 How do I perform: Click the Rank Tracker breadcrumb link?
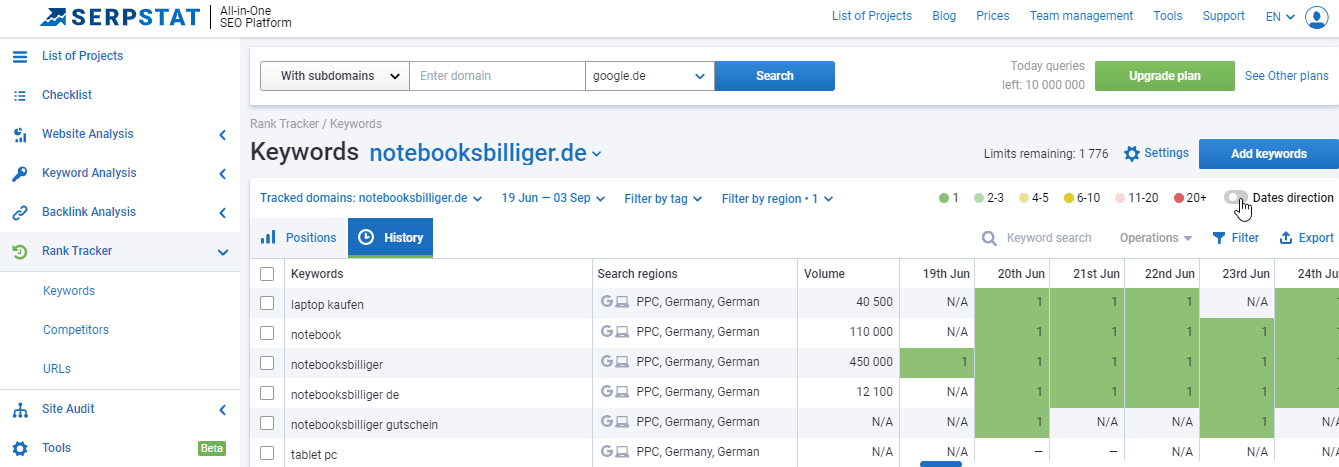click(285, 124)
